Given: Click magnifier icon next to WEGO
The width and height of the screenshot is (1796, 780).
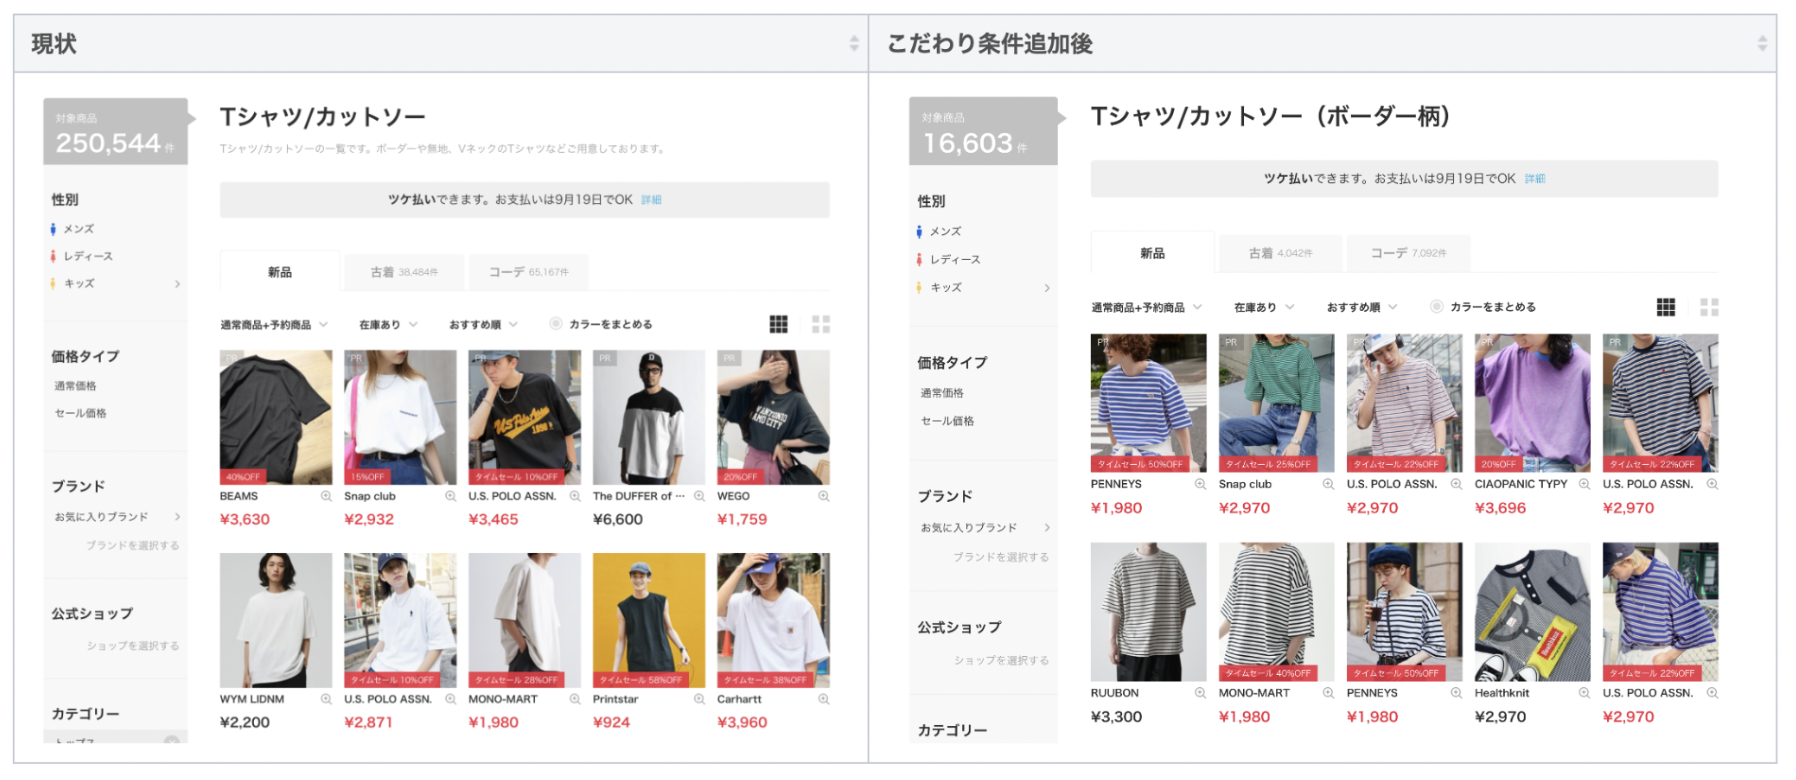Looking at the screenshot, I should tap(824, 496).
